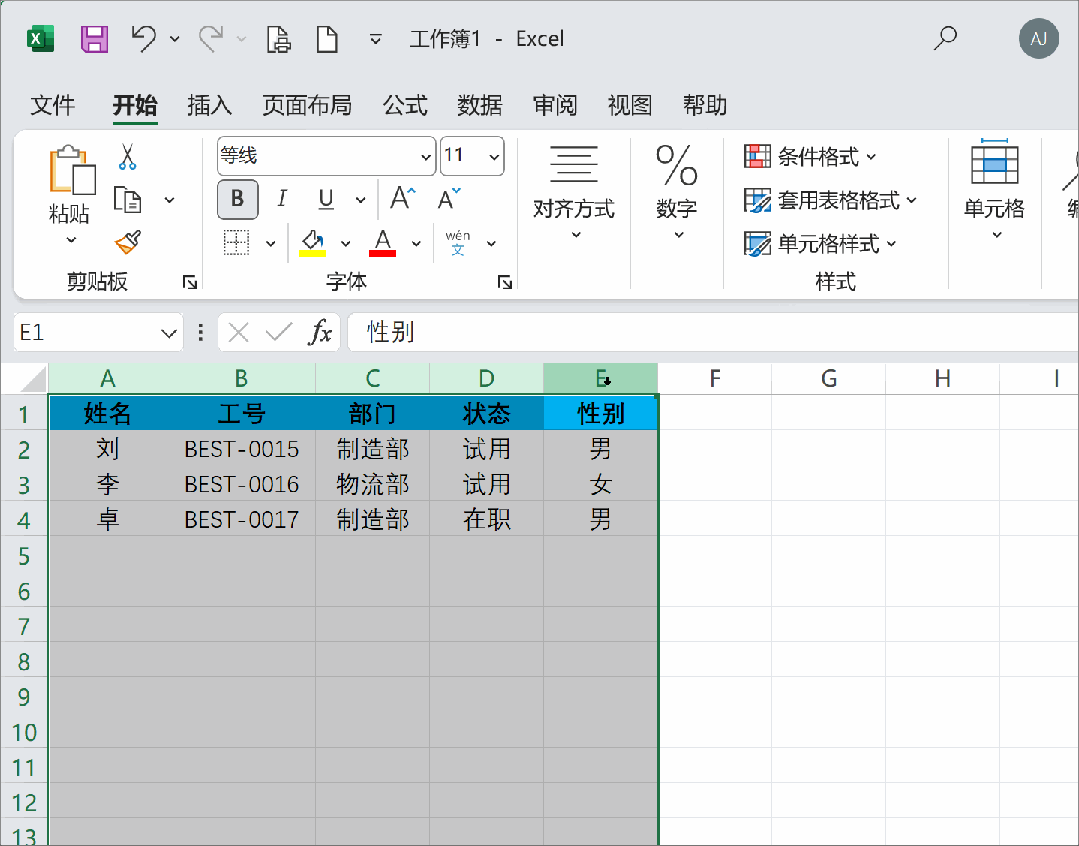This screenshot has height=846, width=1079.
Task: Click the 套用表格格式 button
Action: point(830,200)
